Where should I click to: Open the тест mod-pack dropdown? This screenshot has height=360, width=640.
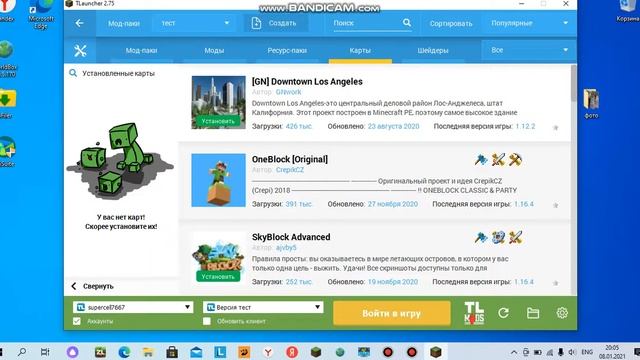click(194, 23)
